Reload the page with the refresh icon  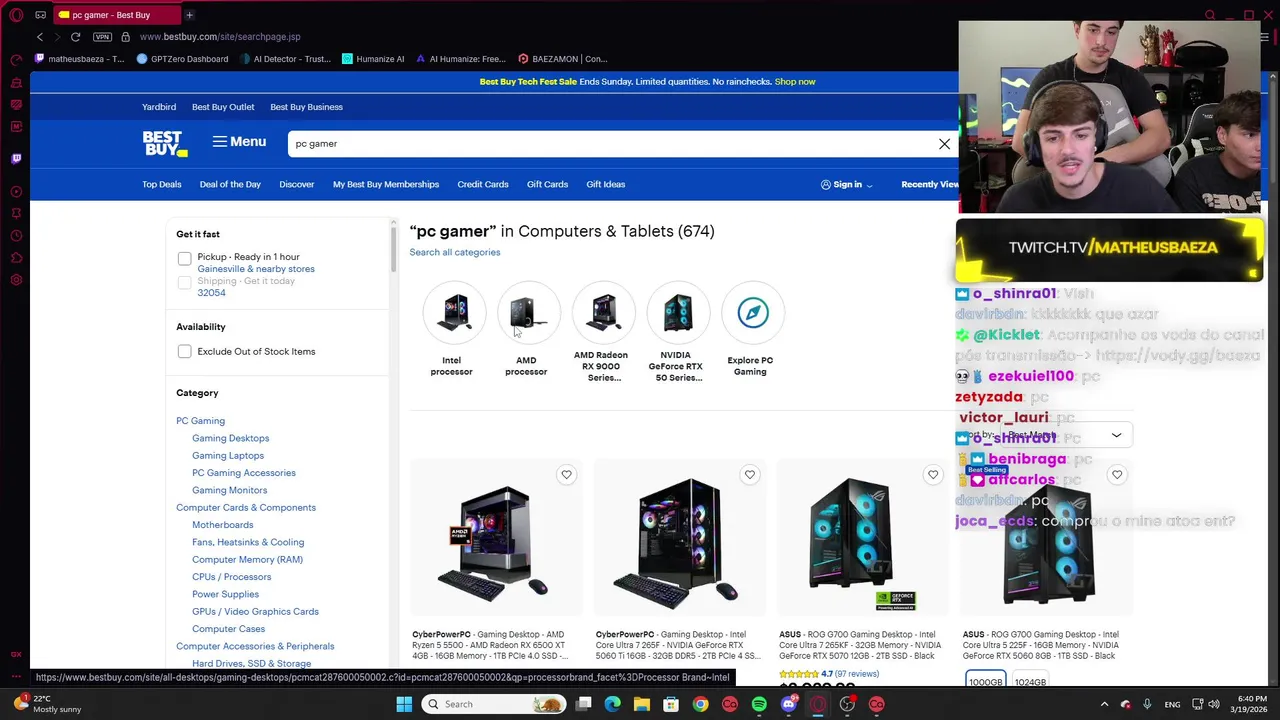point(75,37)
